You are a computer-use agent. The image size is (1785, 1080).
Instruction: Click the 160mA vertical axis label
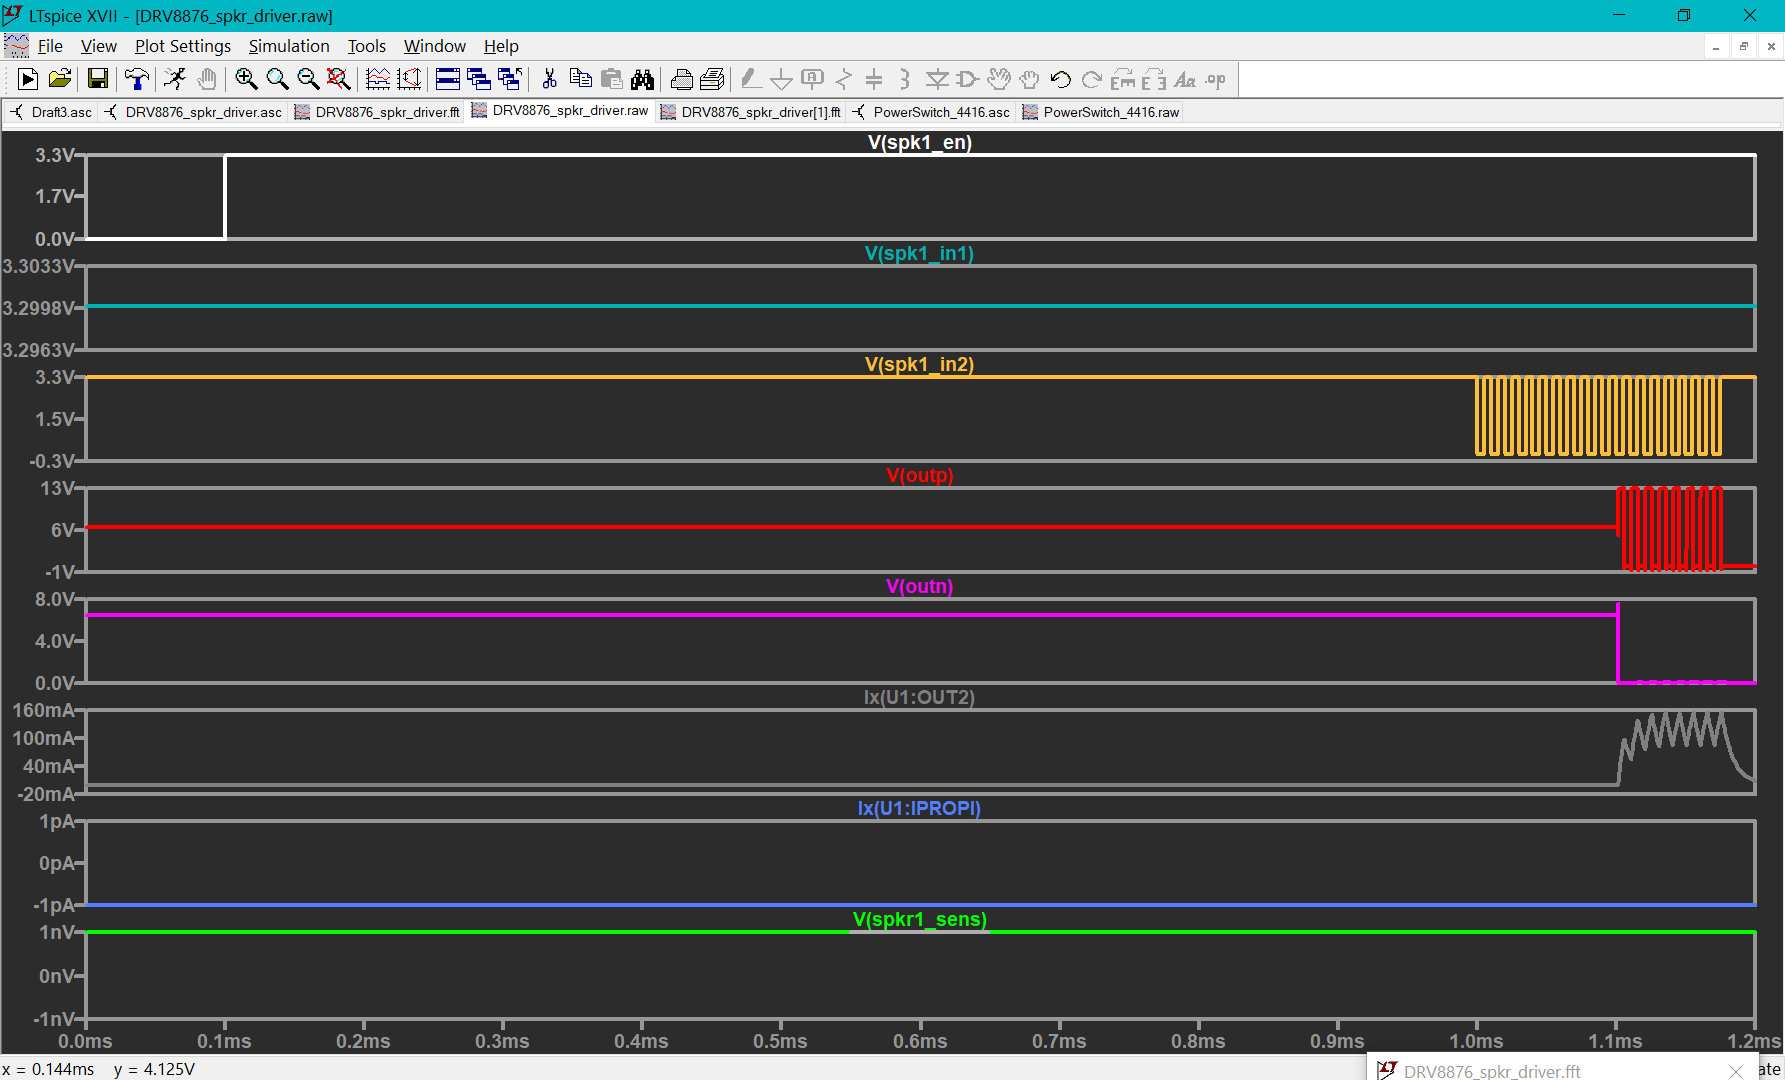pyautogui.click(x=43, y=710)
